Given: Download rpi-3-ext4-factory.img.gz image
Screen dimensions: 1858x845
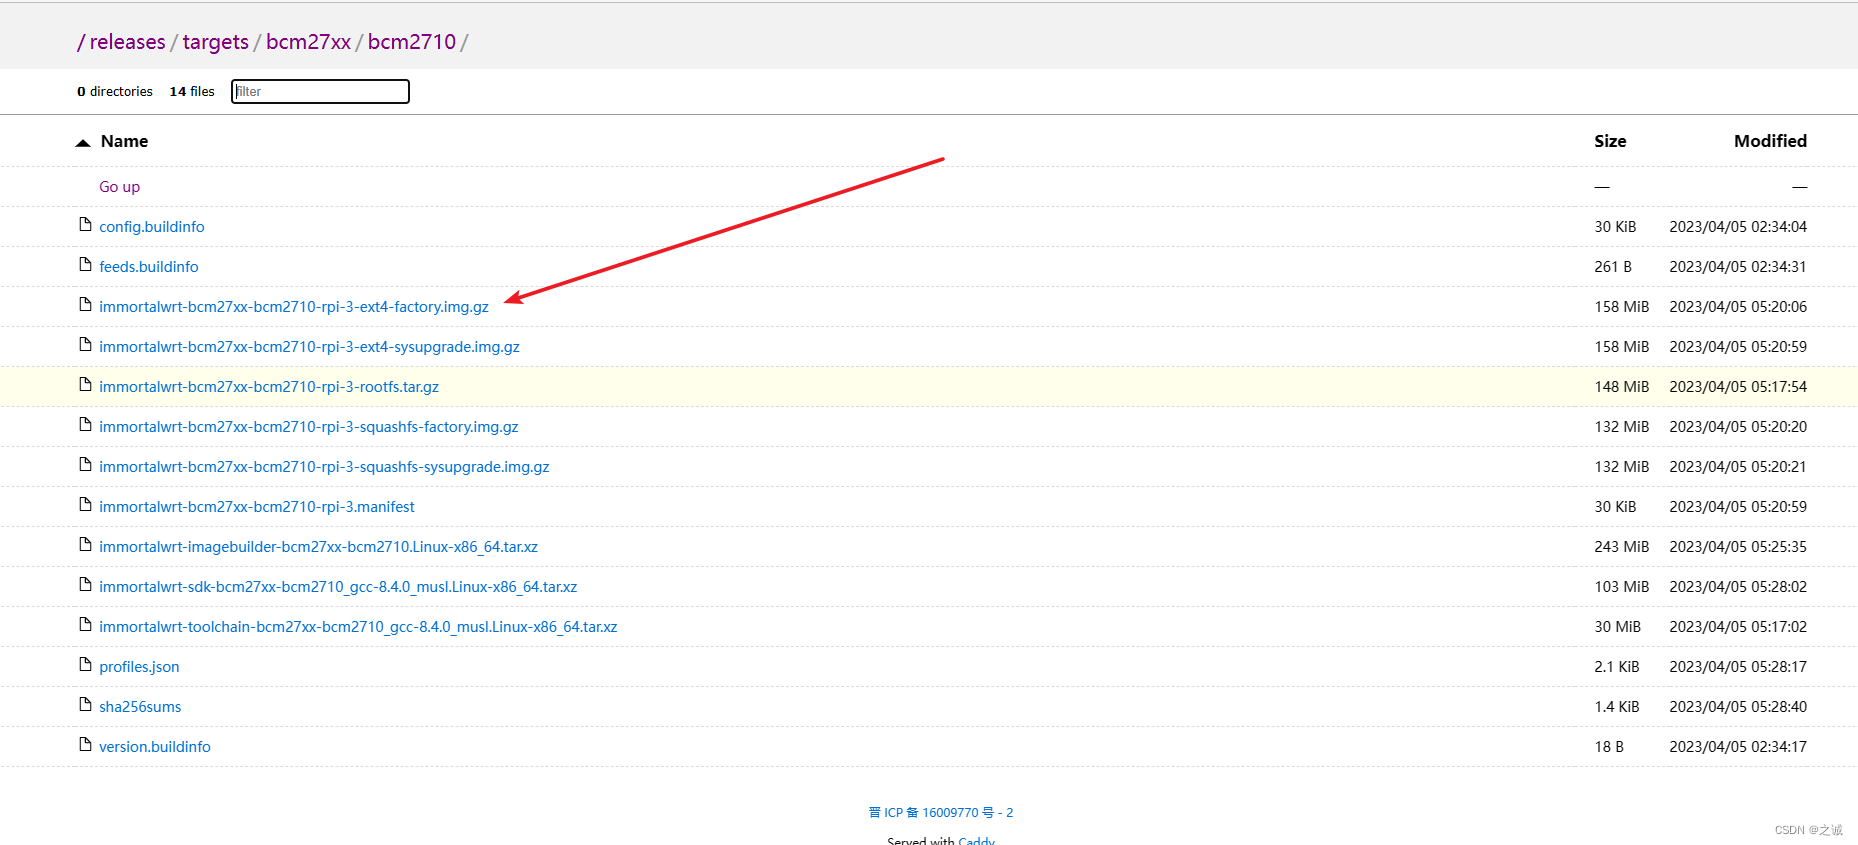Looking at the screenshot, I should tap(293, 307).
